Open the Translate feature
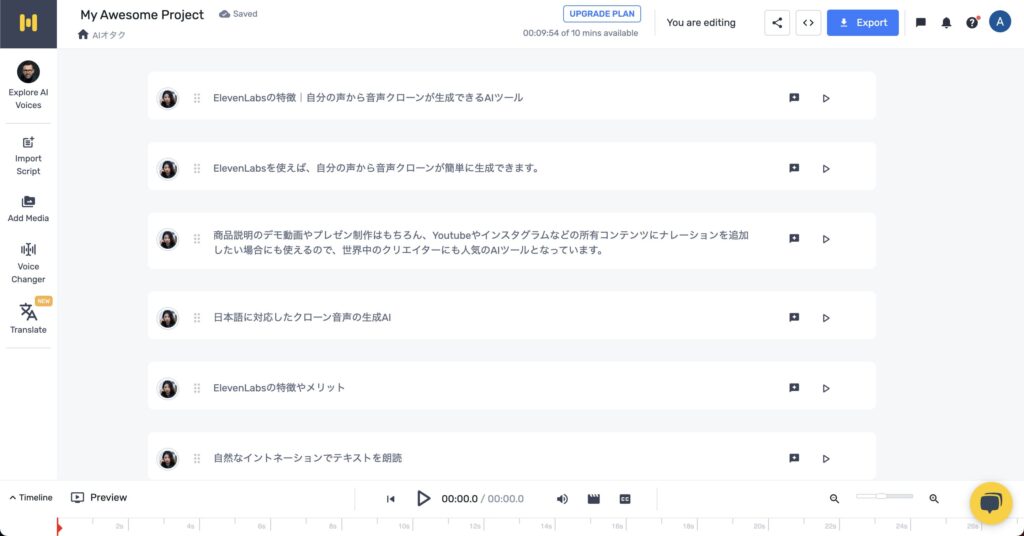1024x536 pixels. click(x=28, y=318)
